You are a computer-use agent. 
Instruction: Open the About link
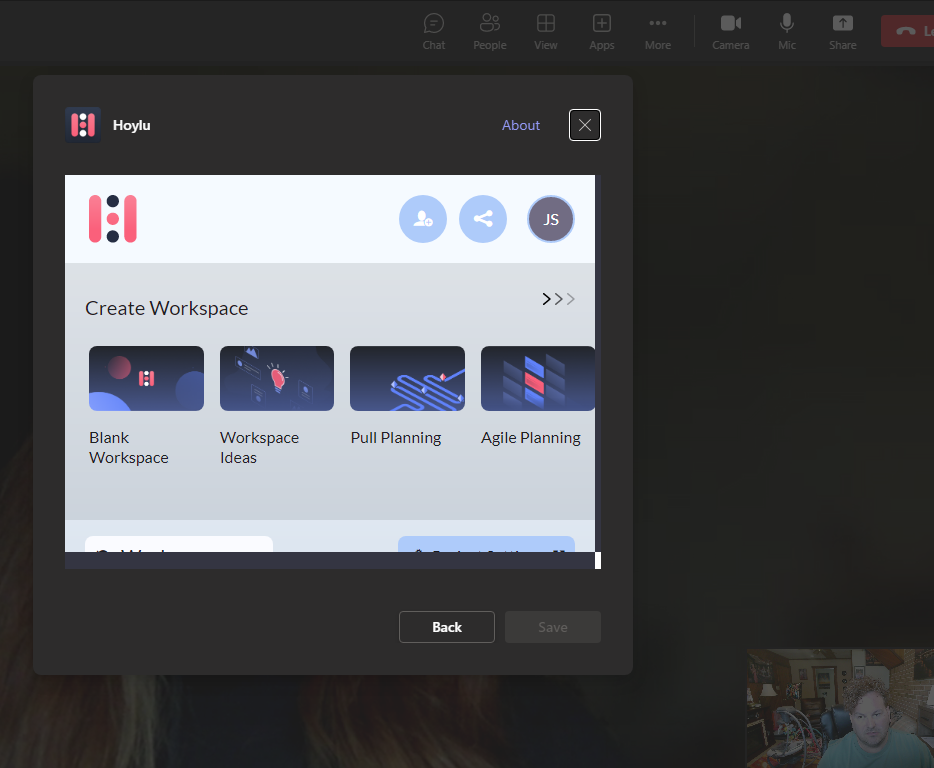pos(521,125)
